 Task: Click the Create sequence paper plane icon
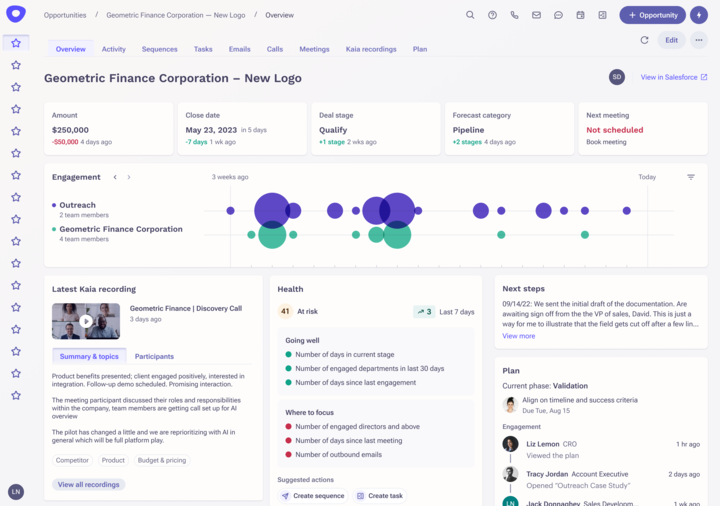(285, 496)
